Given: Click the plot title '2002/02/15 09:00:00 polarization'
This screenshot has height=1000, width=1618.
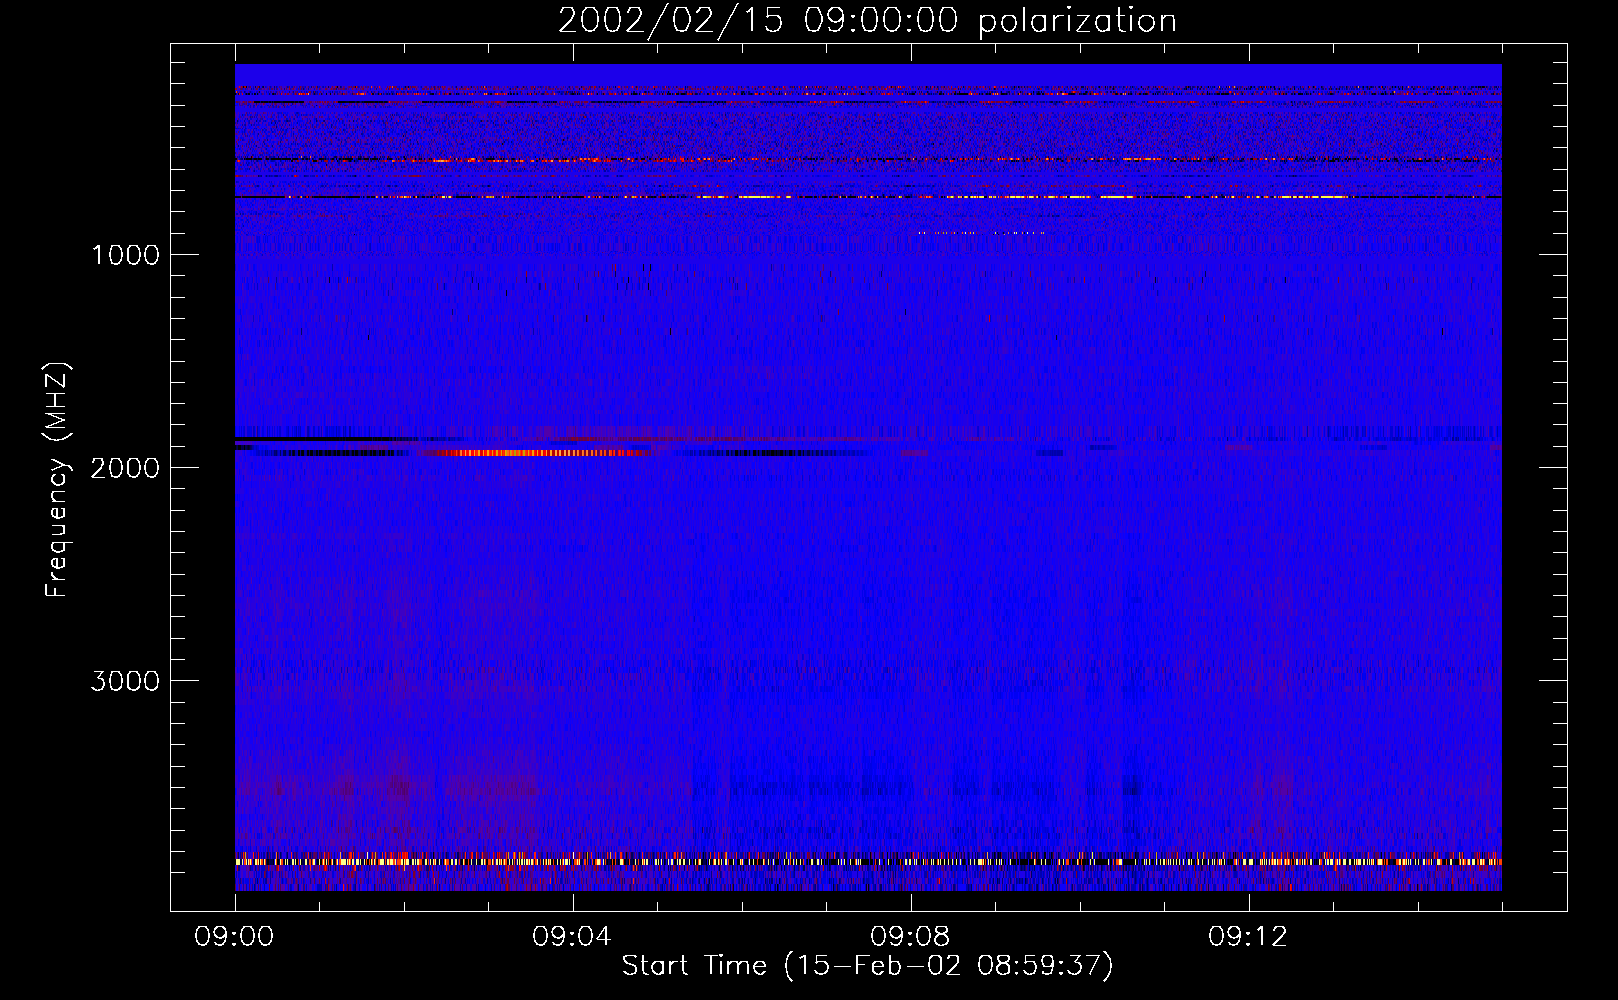Looking at the screenshot, I should click(x=867, y=21).
